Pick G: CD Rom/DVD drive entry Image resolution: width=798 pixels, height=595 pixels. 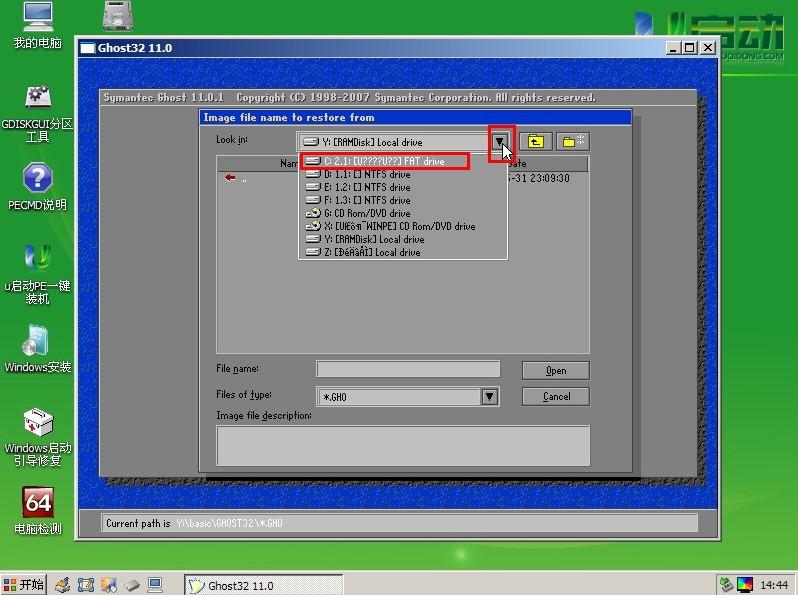(366, 213)
